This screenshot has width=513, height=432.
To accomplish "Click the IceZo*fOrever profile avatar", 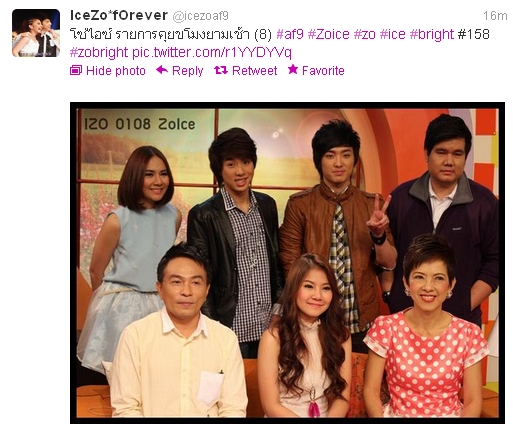I will [36, 33].
